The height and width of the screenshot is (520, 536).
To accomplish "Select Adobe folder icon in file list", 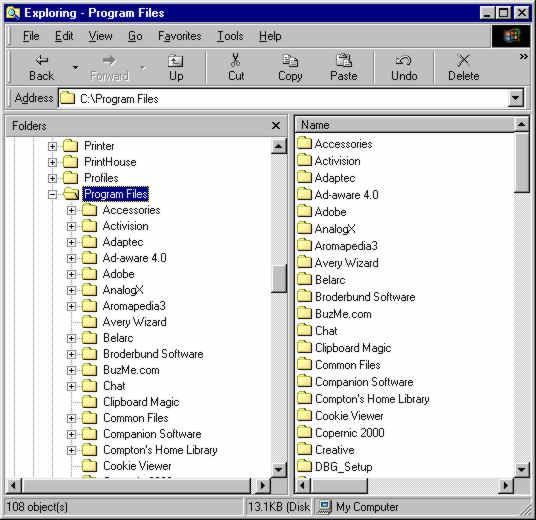I will tap(304, 211).
